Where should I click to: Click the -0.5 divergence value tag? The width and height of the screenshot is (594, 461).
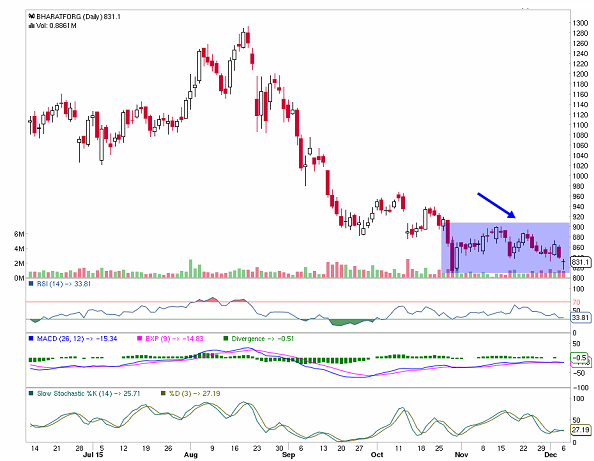tap(580, 357)
